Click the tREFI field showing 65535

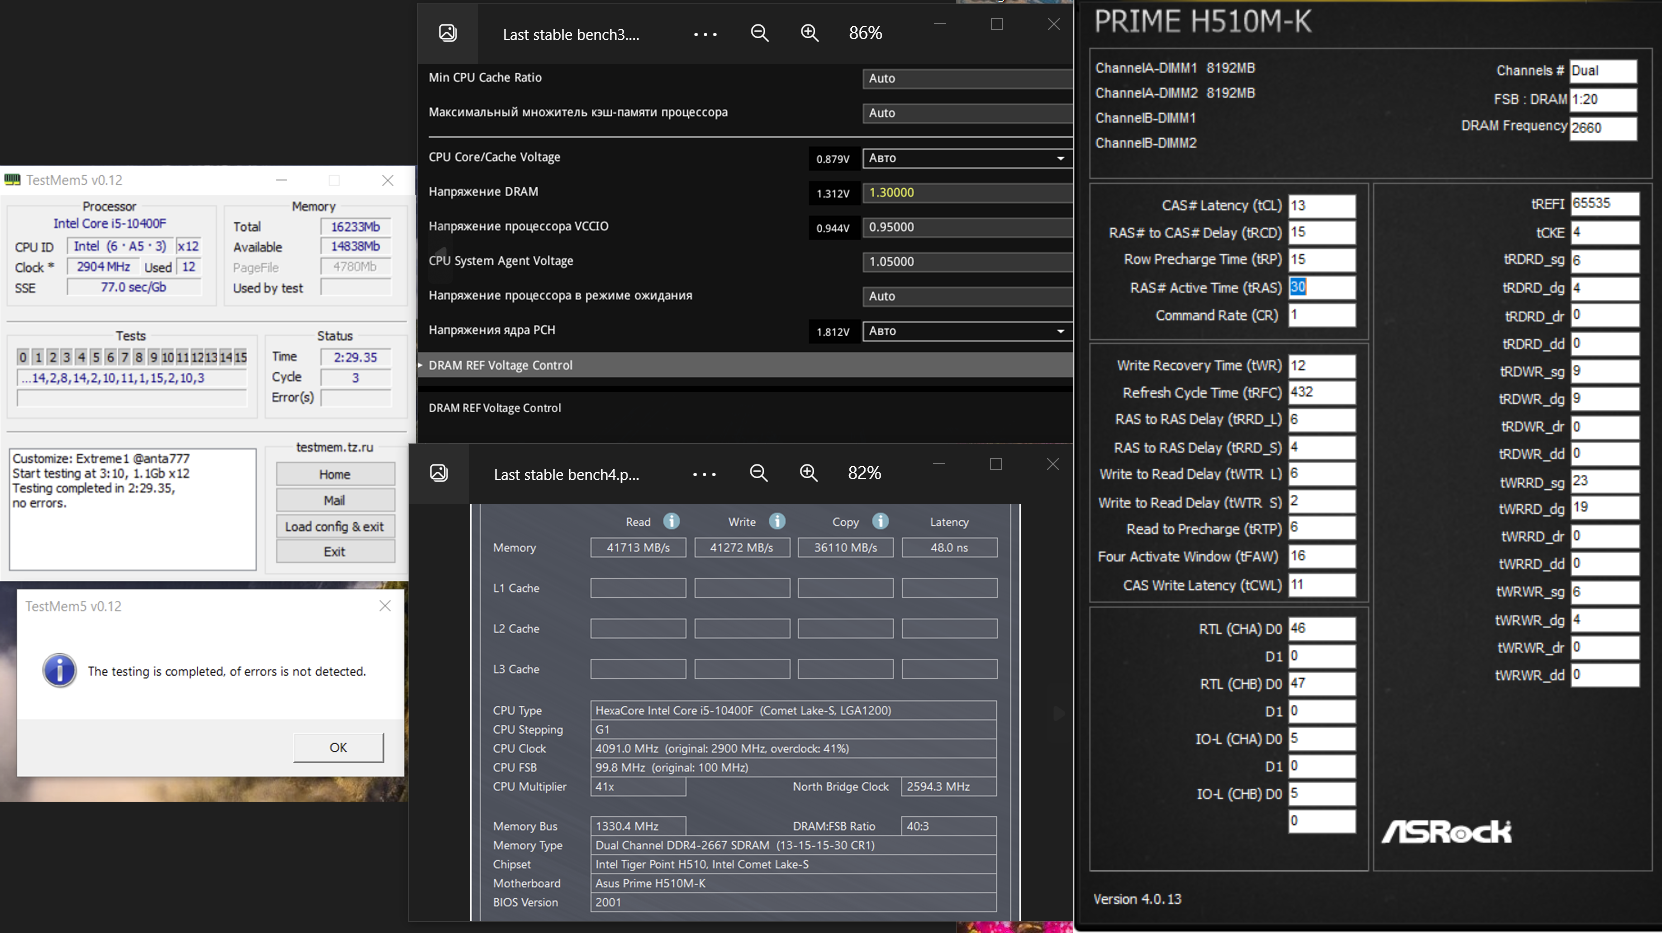[x=1605, y=203]
